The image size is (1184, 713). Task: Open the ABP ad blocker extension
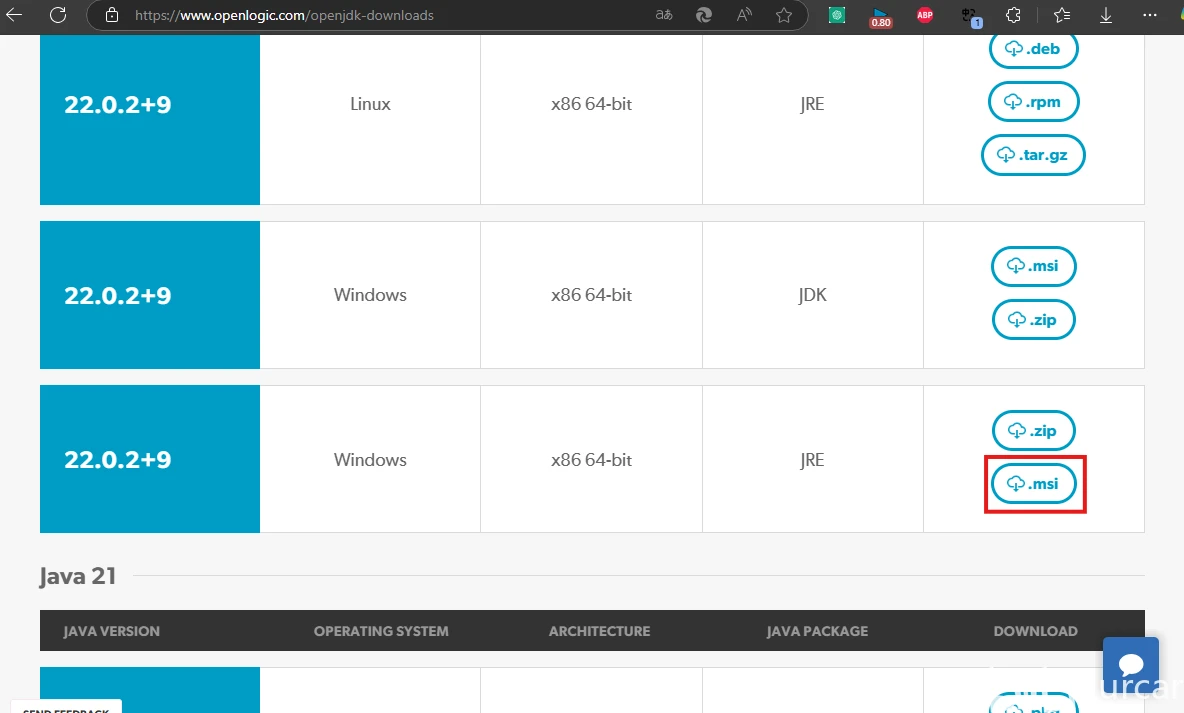(924, 14)
